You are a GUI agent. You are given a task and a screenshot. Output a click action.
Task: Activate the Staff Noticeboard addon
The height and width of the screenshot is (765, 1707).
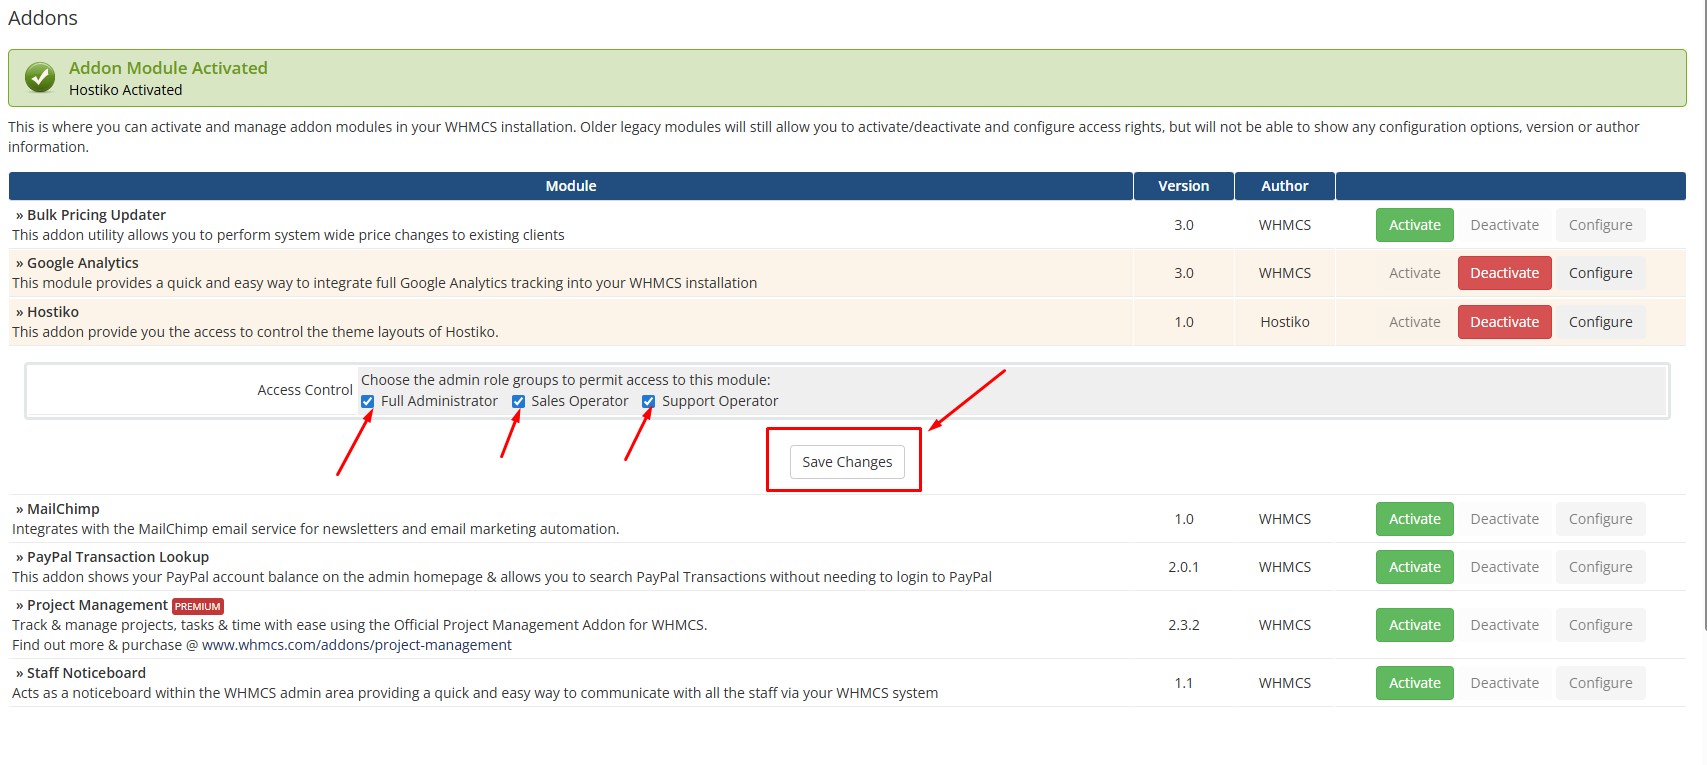[1414, 683]
